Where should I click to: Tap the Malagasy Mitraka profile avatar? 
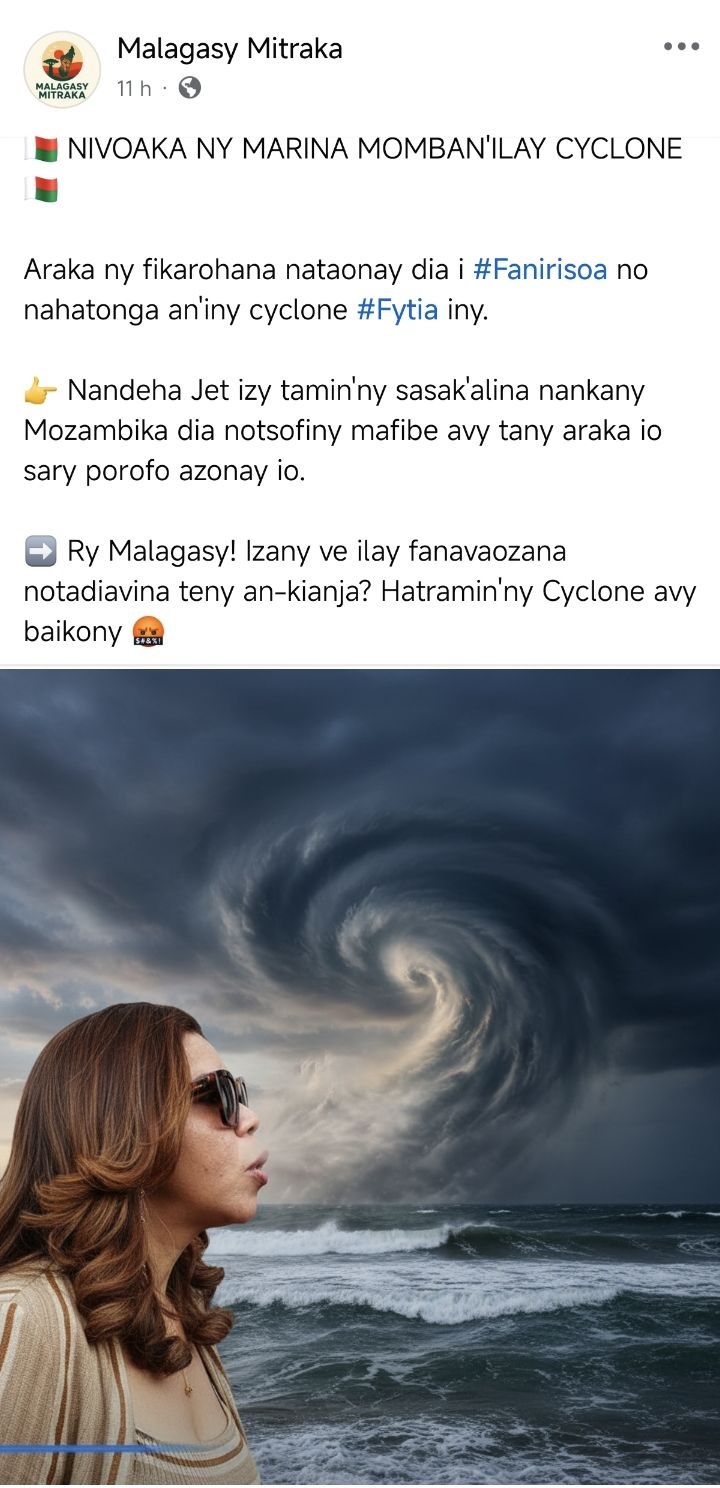[x=62, y=70]
